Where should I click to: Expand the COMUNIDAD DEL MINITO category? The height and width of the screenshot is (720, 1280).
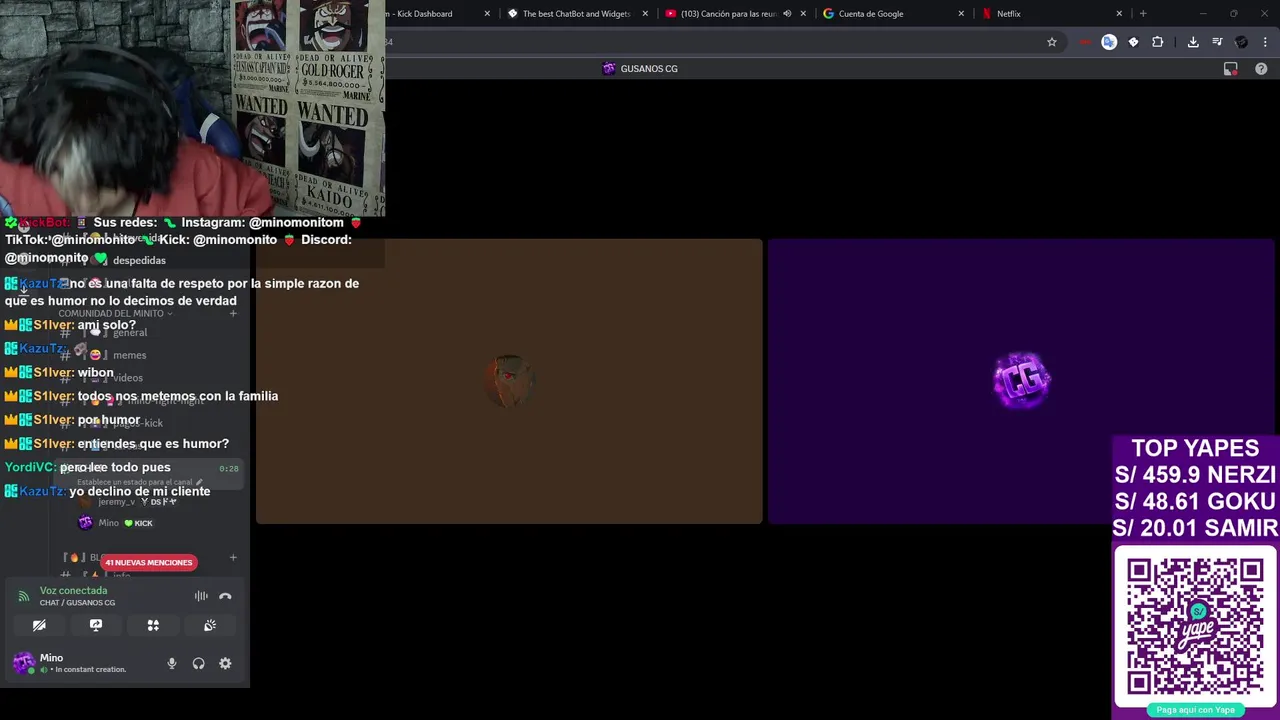point(116,314)
